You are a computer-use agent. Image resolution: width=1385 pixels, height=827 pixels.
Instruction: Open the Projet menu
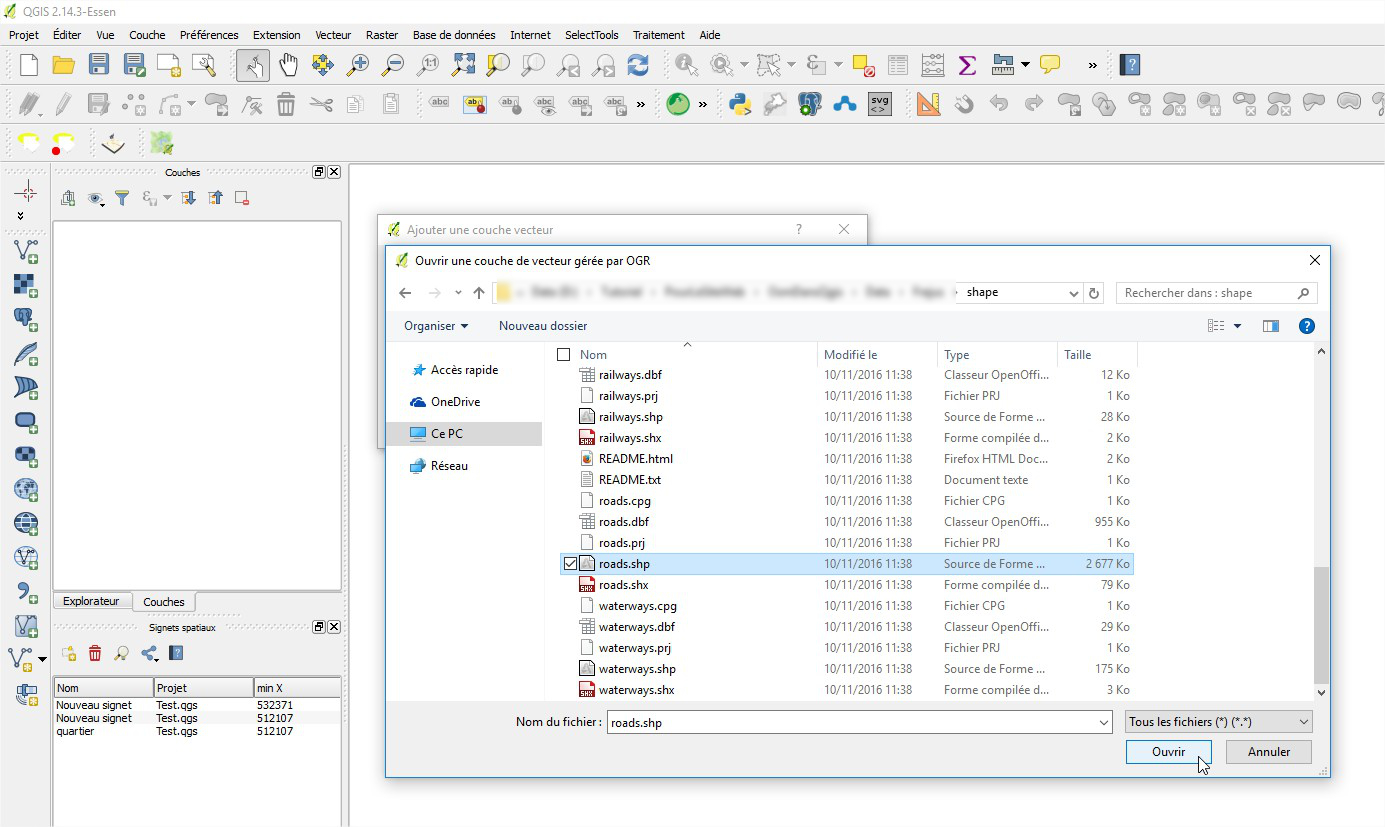(x=24, y=35)
